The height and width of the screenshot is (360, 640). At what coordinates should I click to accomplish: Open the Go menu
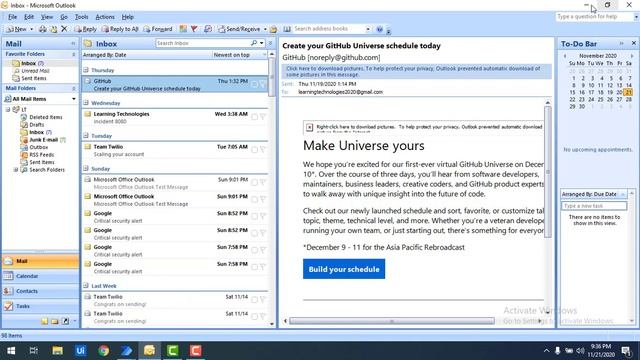[64, 17]
